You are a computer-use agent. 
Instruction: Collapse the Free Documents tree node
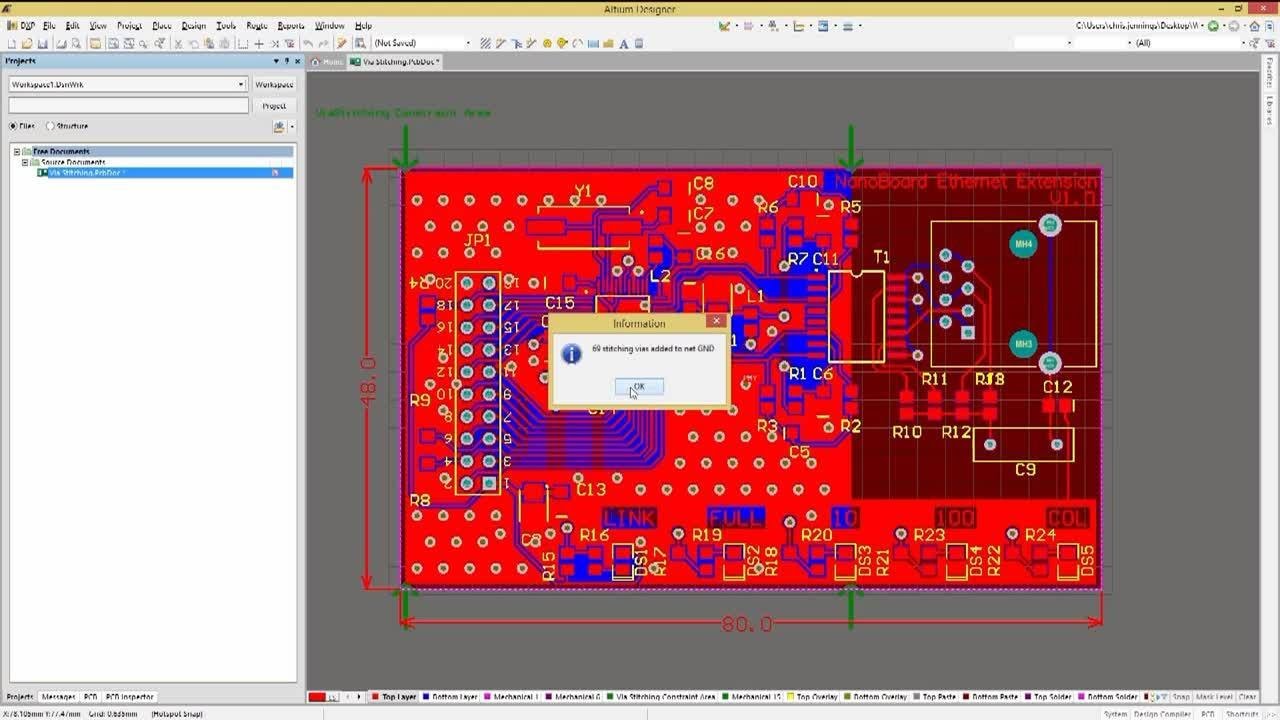17,152
